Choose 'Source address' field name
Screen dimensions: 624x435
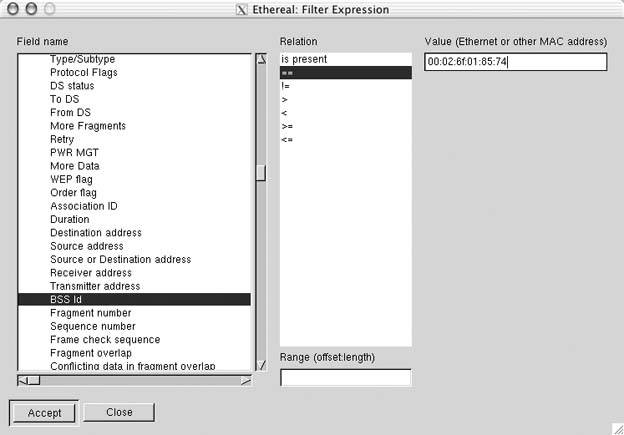(87, 246)
